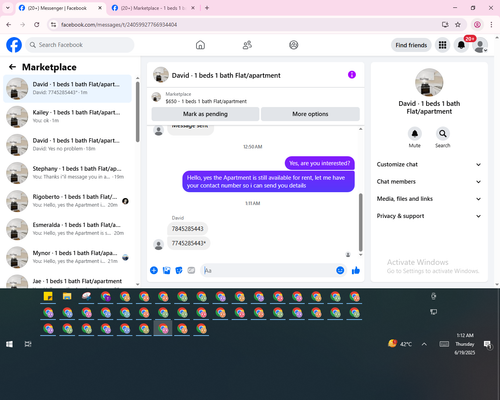Screen dimensions: 500x400
Task: Click Find friends button
Action: (411, 45)
